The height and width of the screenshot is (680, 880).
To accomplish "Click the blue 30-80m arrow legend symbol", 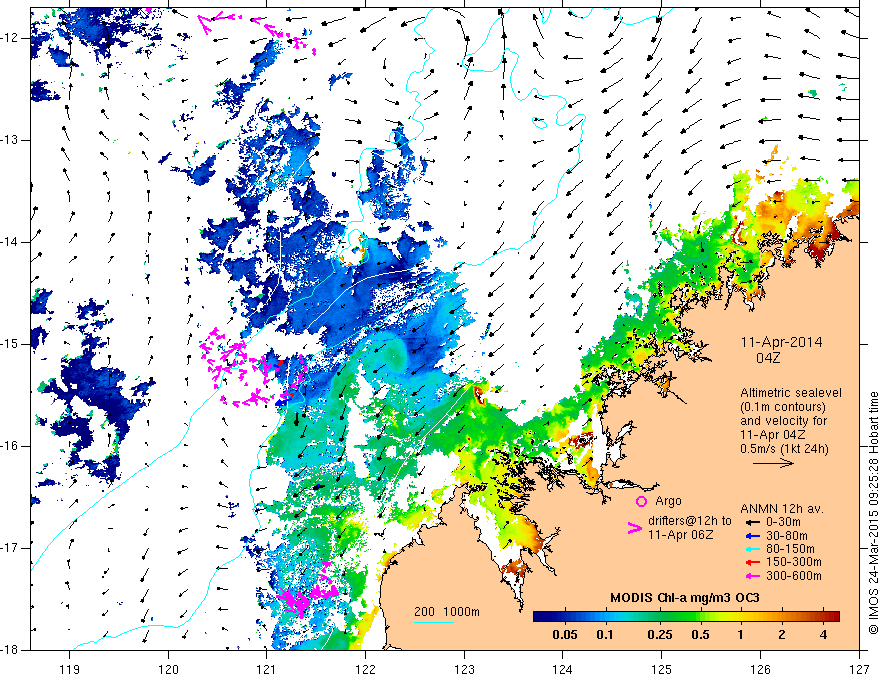I will pos(753,536).
